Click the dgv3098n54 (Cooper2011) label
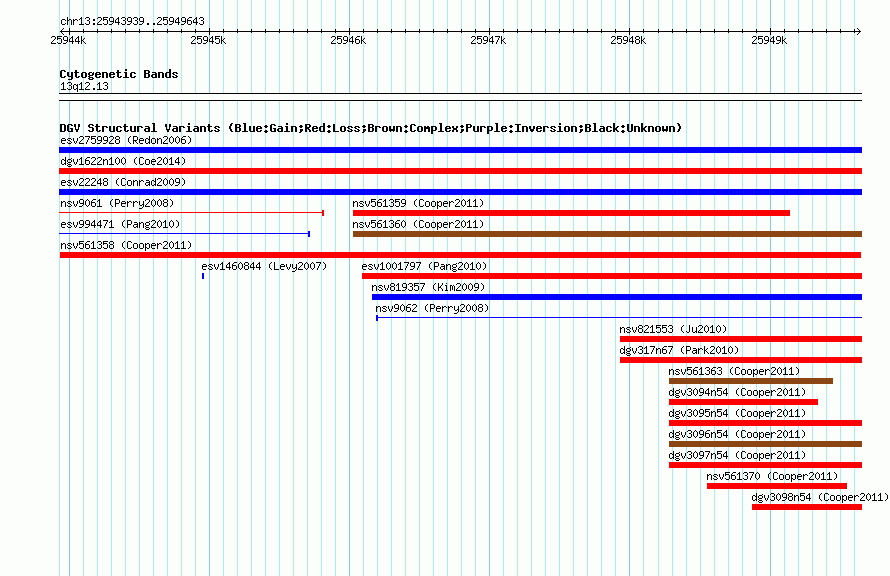The width and height of the screenshot is (890, 576). pos(820,497)
